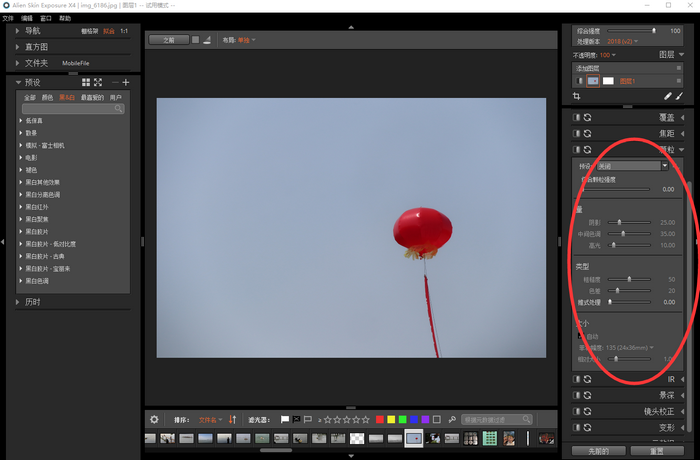The height and width of the screenshot is (460, 700).
Task: Click the presets search field
Action: click(72, 109)
